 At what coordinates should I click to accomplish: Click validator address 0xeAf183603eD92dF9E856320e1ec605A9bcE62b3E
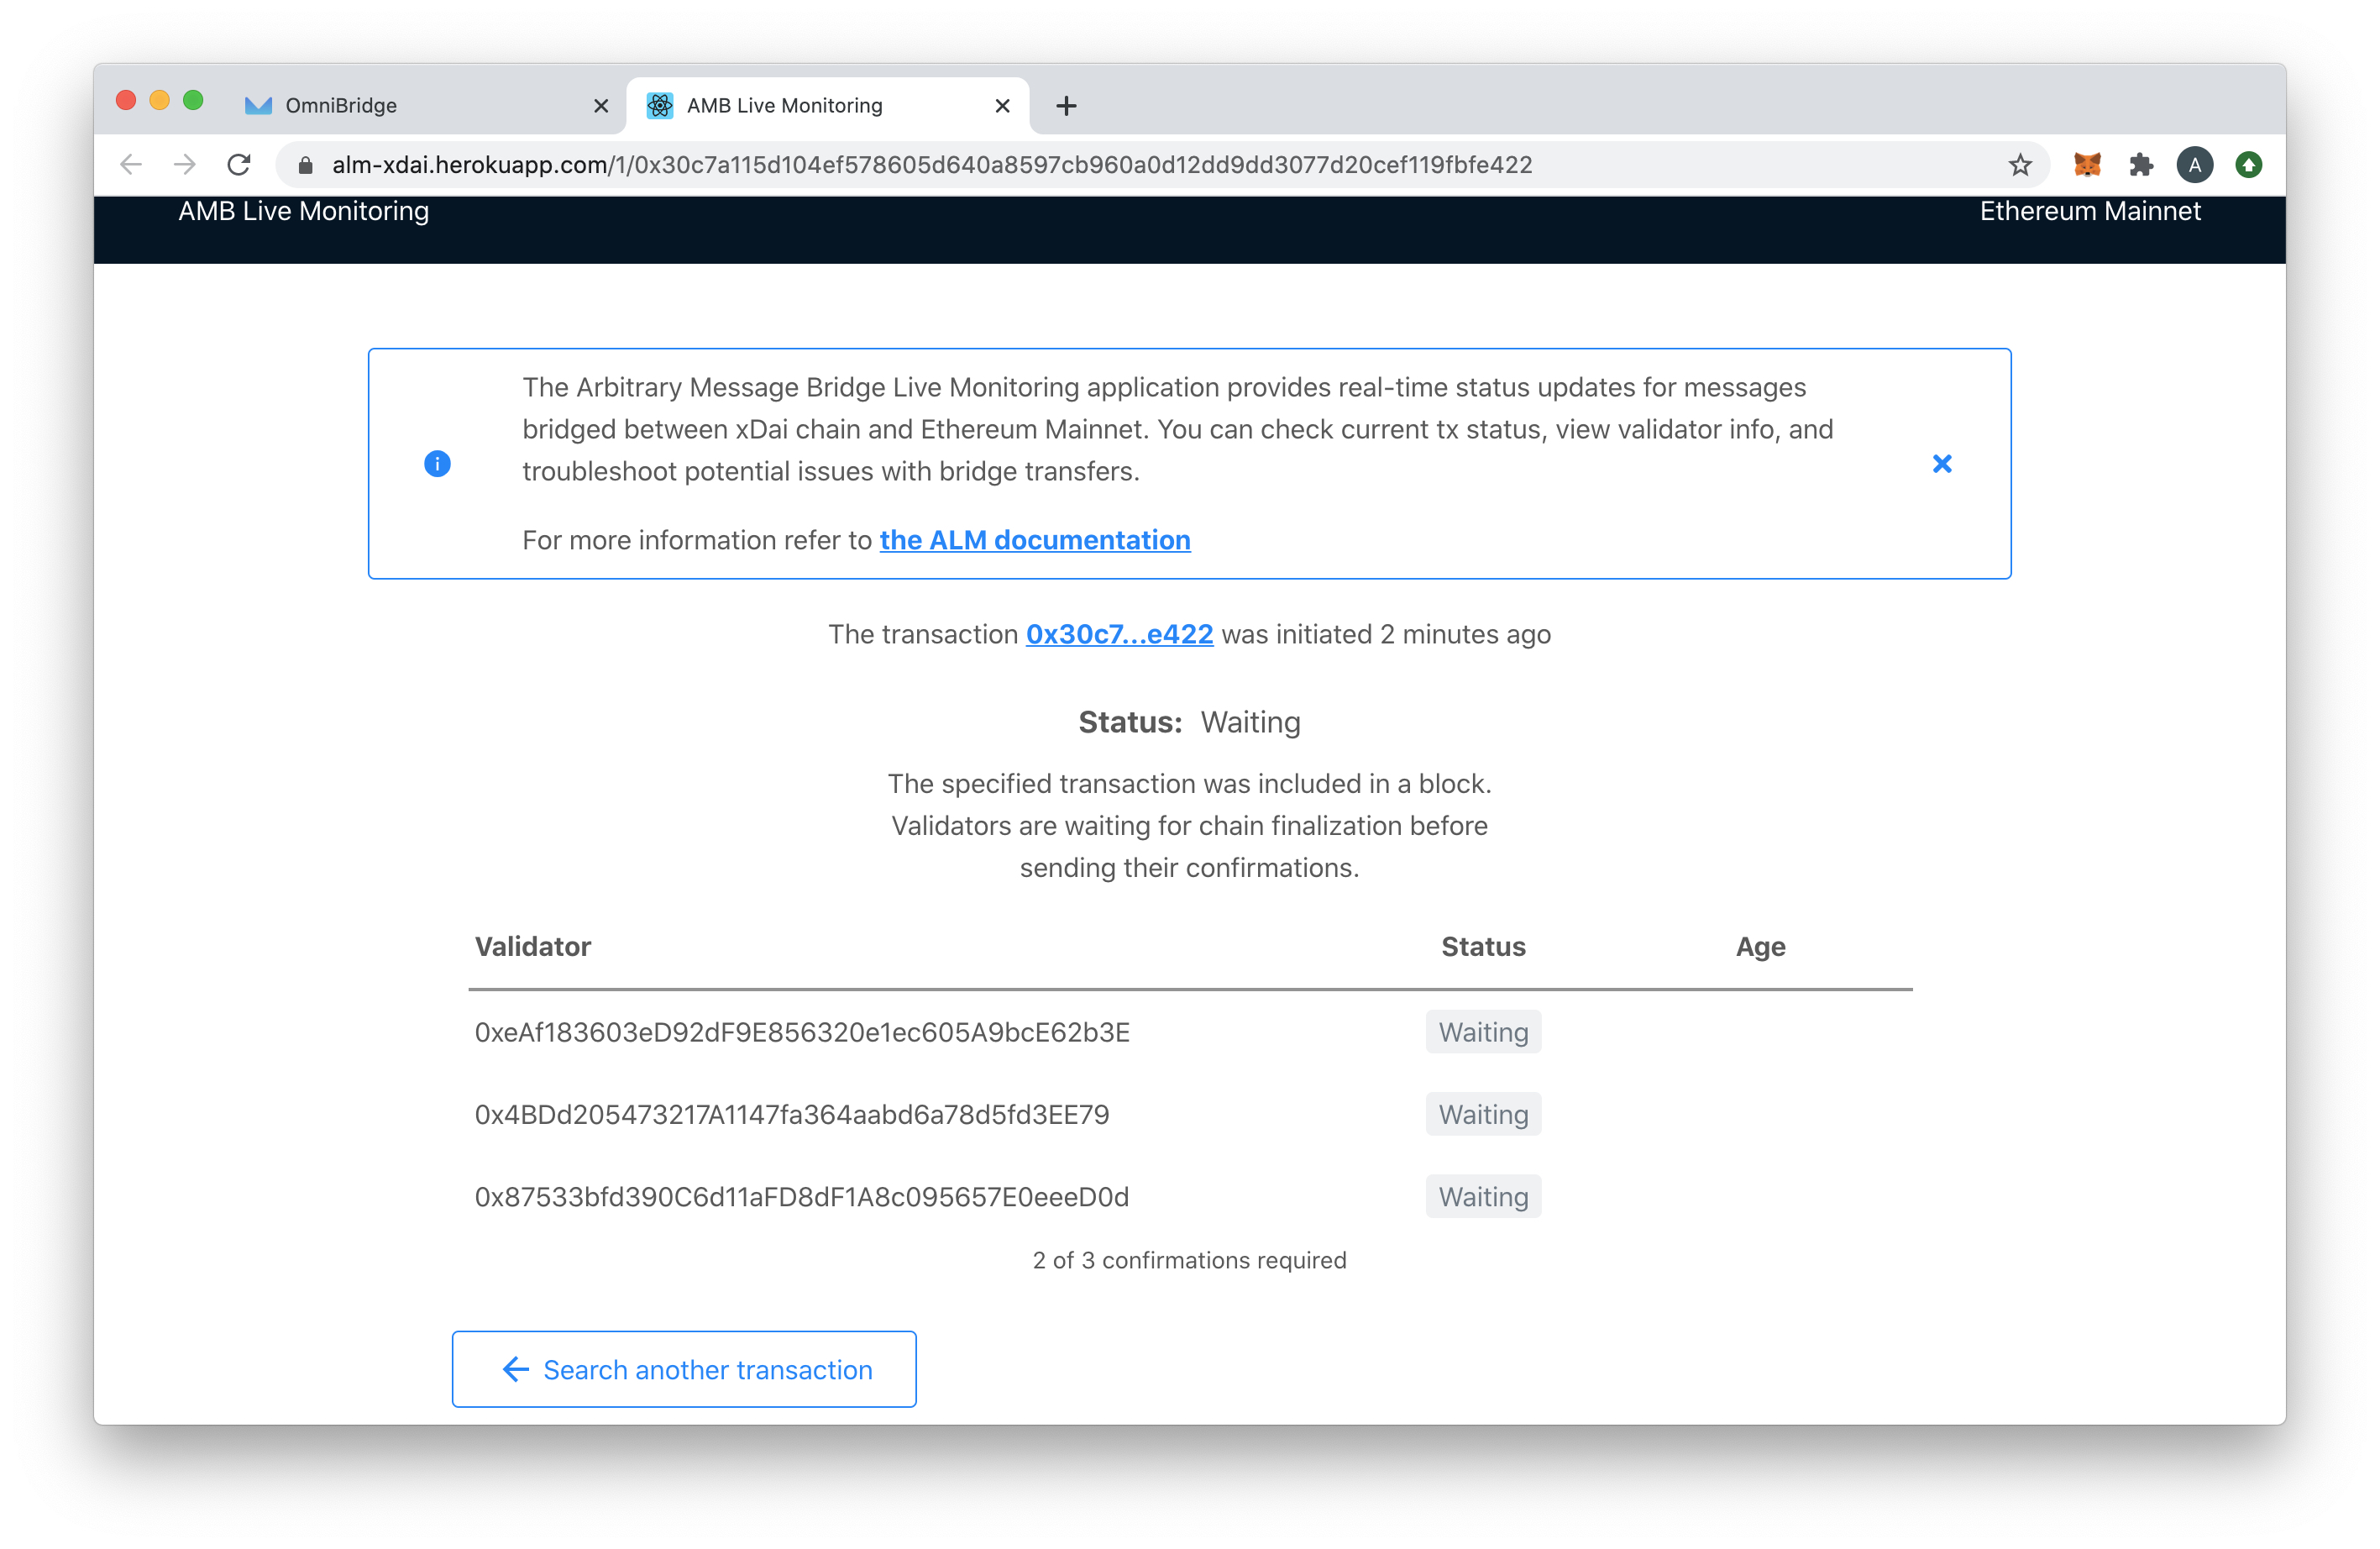pyautogui.click(x=802, y=1032)
